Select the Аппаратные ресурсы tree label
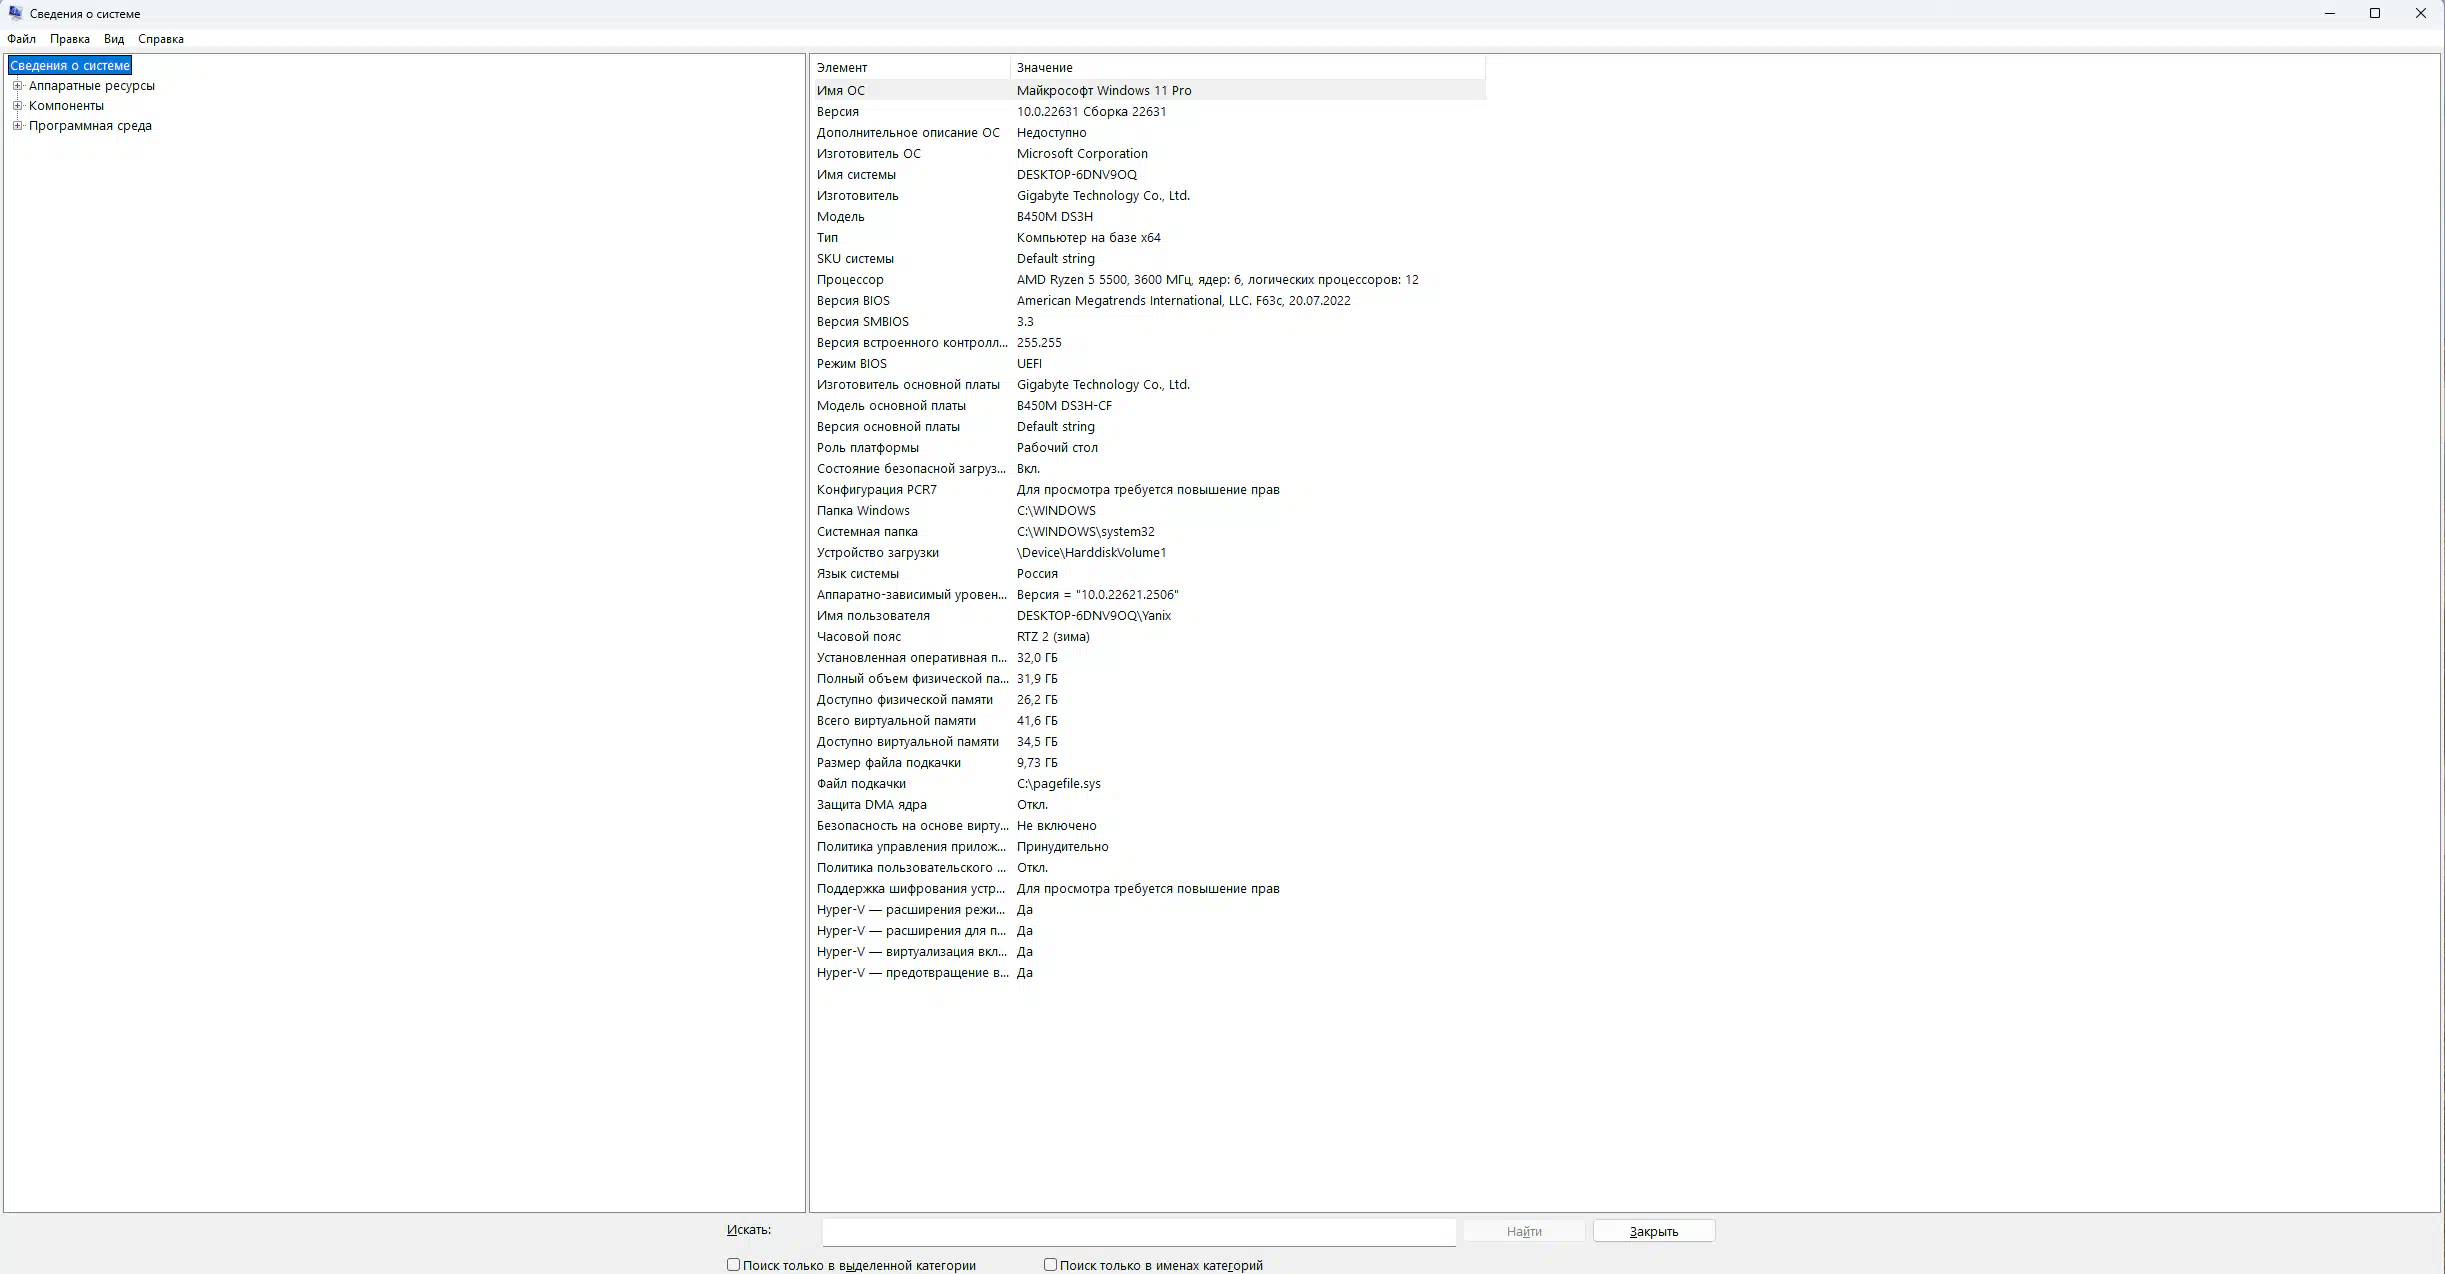 click(x=92, y=85)
